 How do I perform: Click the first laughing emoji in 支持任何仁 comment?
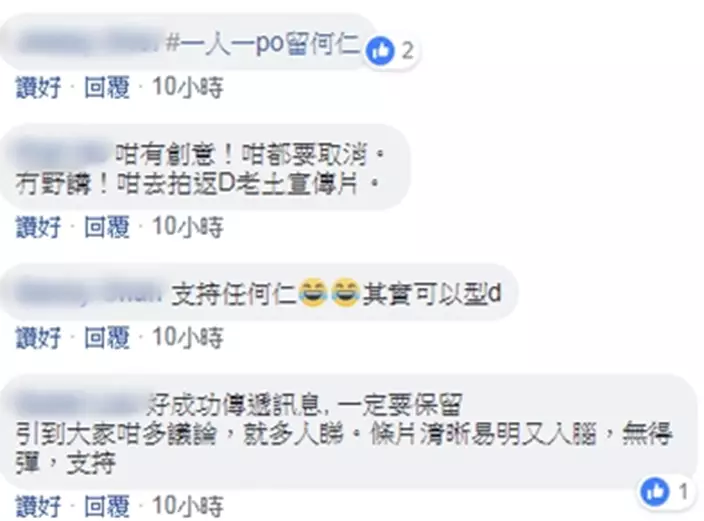312,293
